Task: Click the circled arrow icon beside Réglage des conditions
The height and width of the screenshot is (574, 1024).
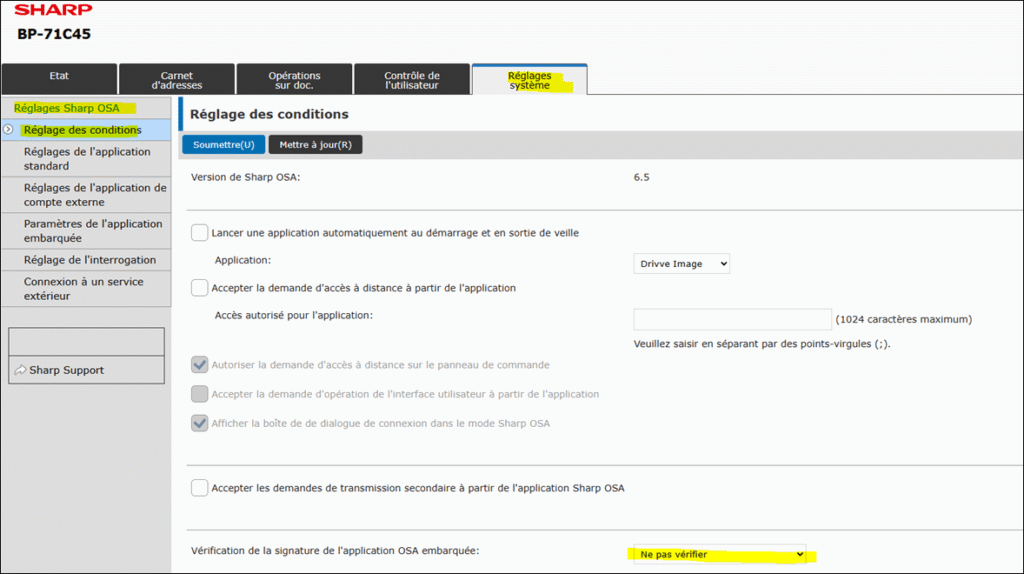Action: (x=8, y=129)
